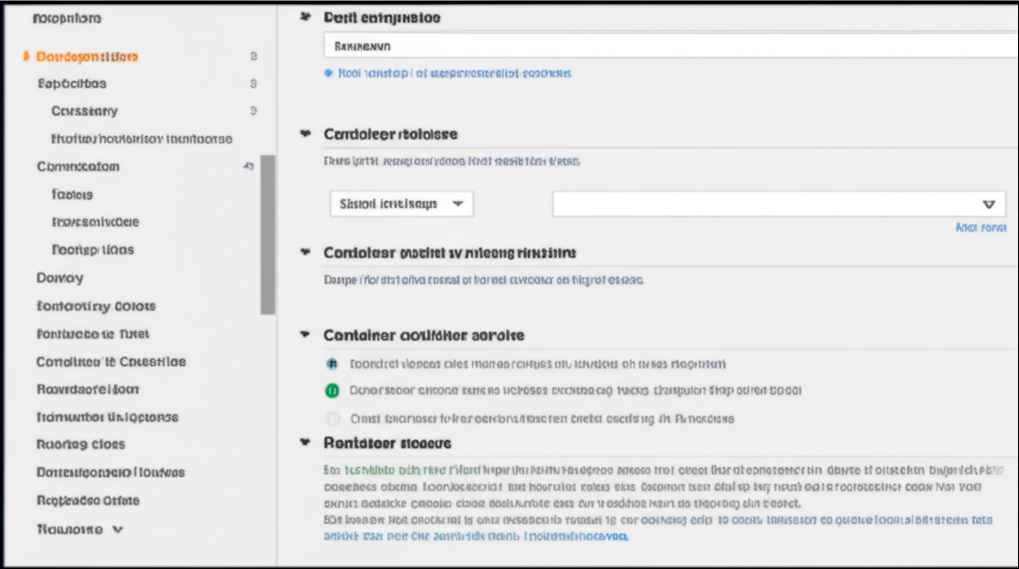Collapse the topmost section using its arrow
This screenshot has width=1019, height=569.
point(305,18)
